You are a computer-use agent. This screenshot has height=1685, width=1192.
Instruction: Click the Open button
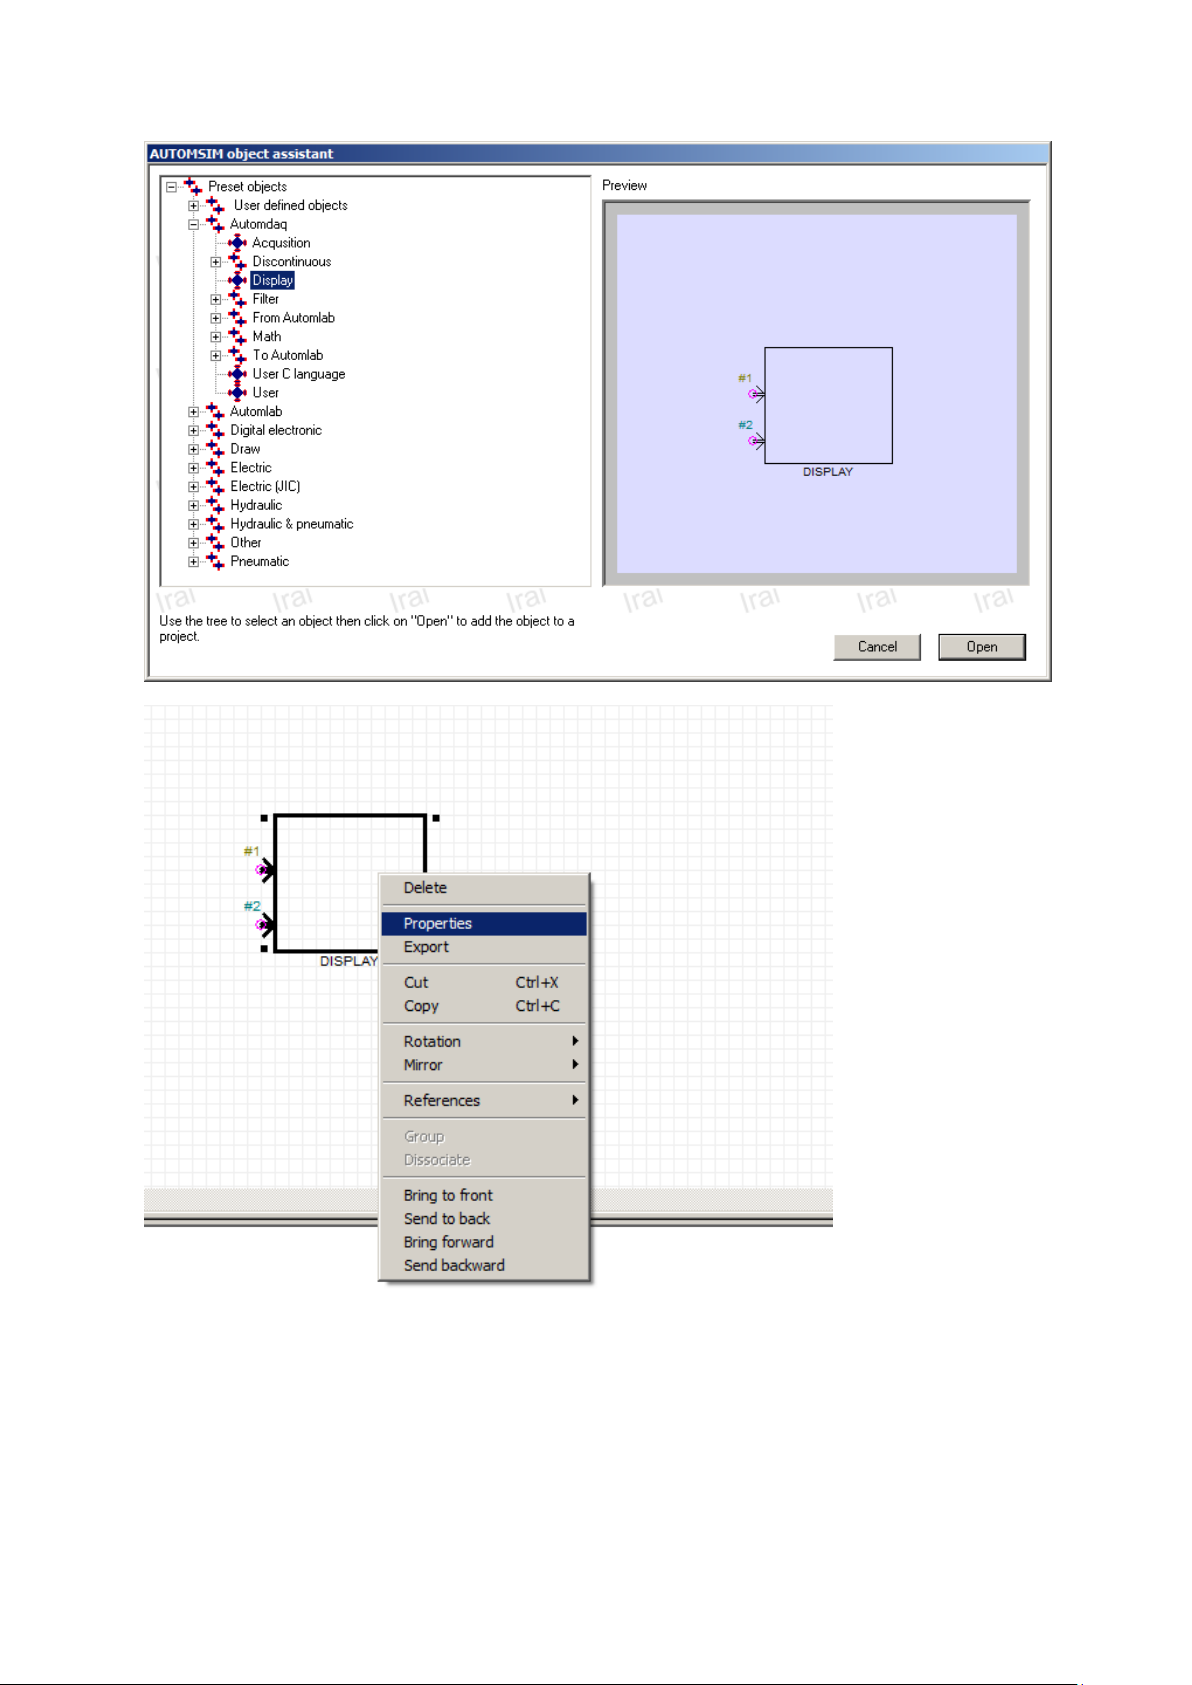[x=982, y=647]
